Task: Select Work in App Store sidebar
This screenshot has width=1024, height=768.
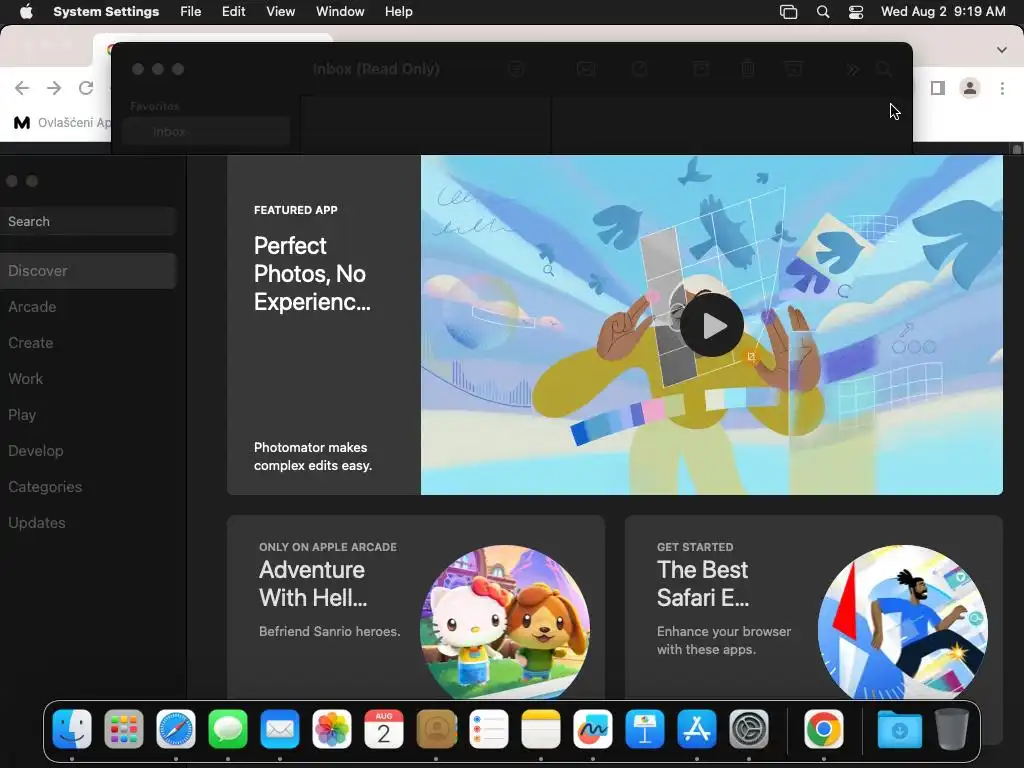Action: (88, 378)
